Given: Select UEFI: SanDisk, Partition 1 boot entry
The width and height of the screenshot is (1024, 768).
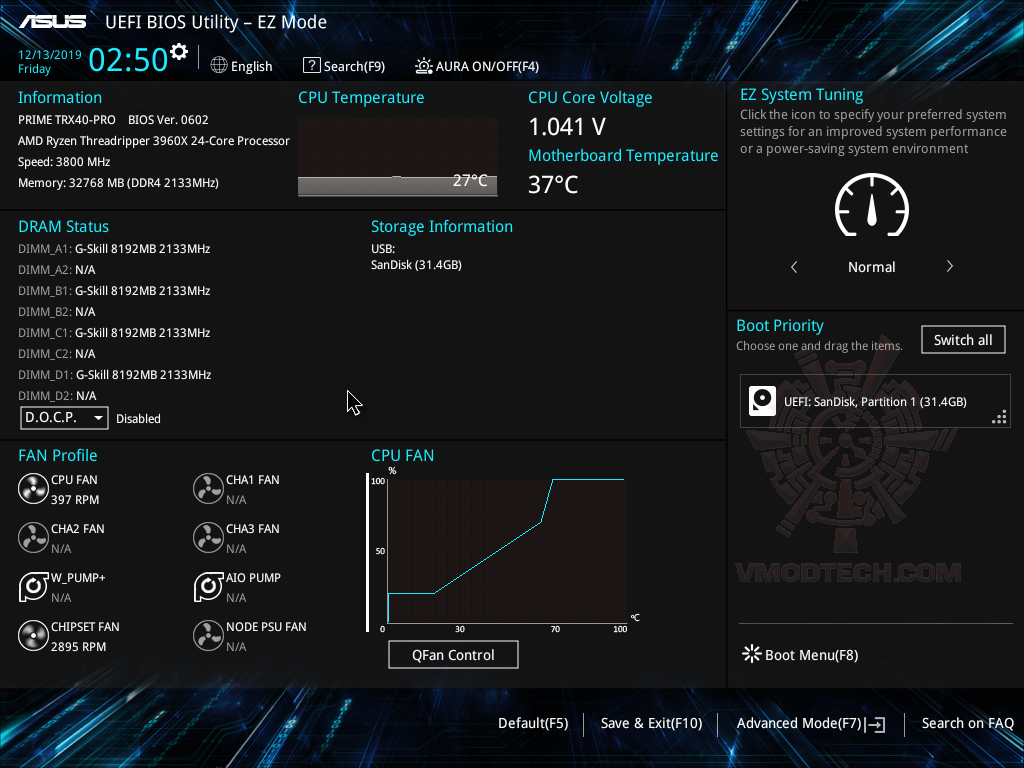Looking at the screenshot, I should click(x=875, y=401).
